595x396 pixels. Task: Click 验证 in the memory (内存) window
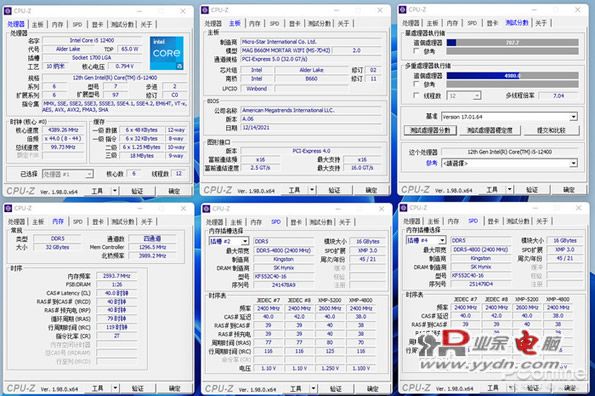(x=137, y=388)
